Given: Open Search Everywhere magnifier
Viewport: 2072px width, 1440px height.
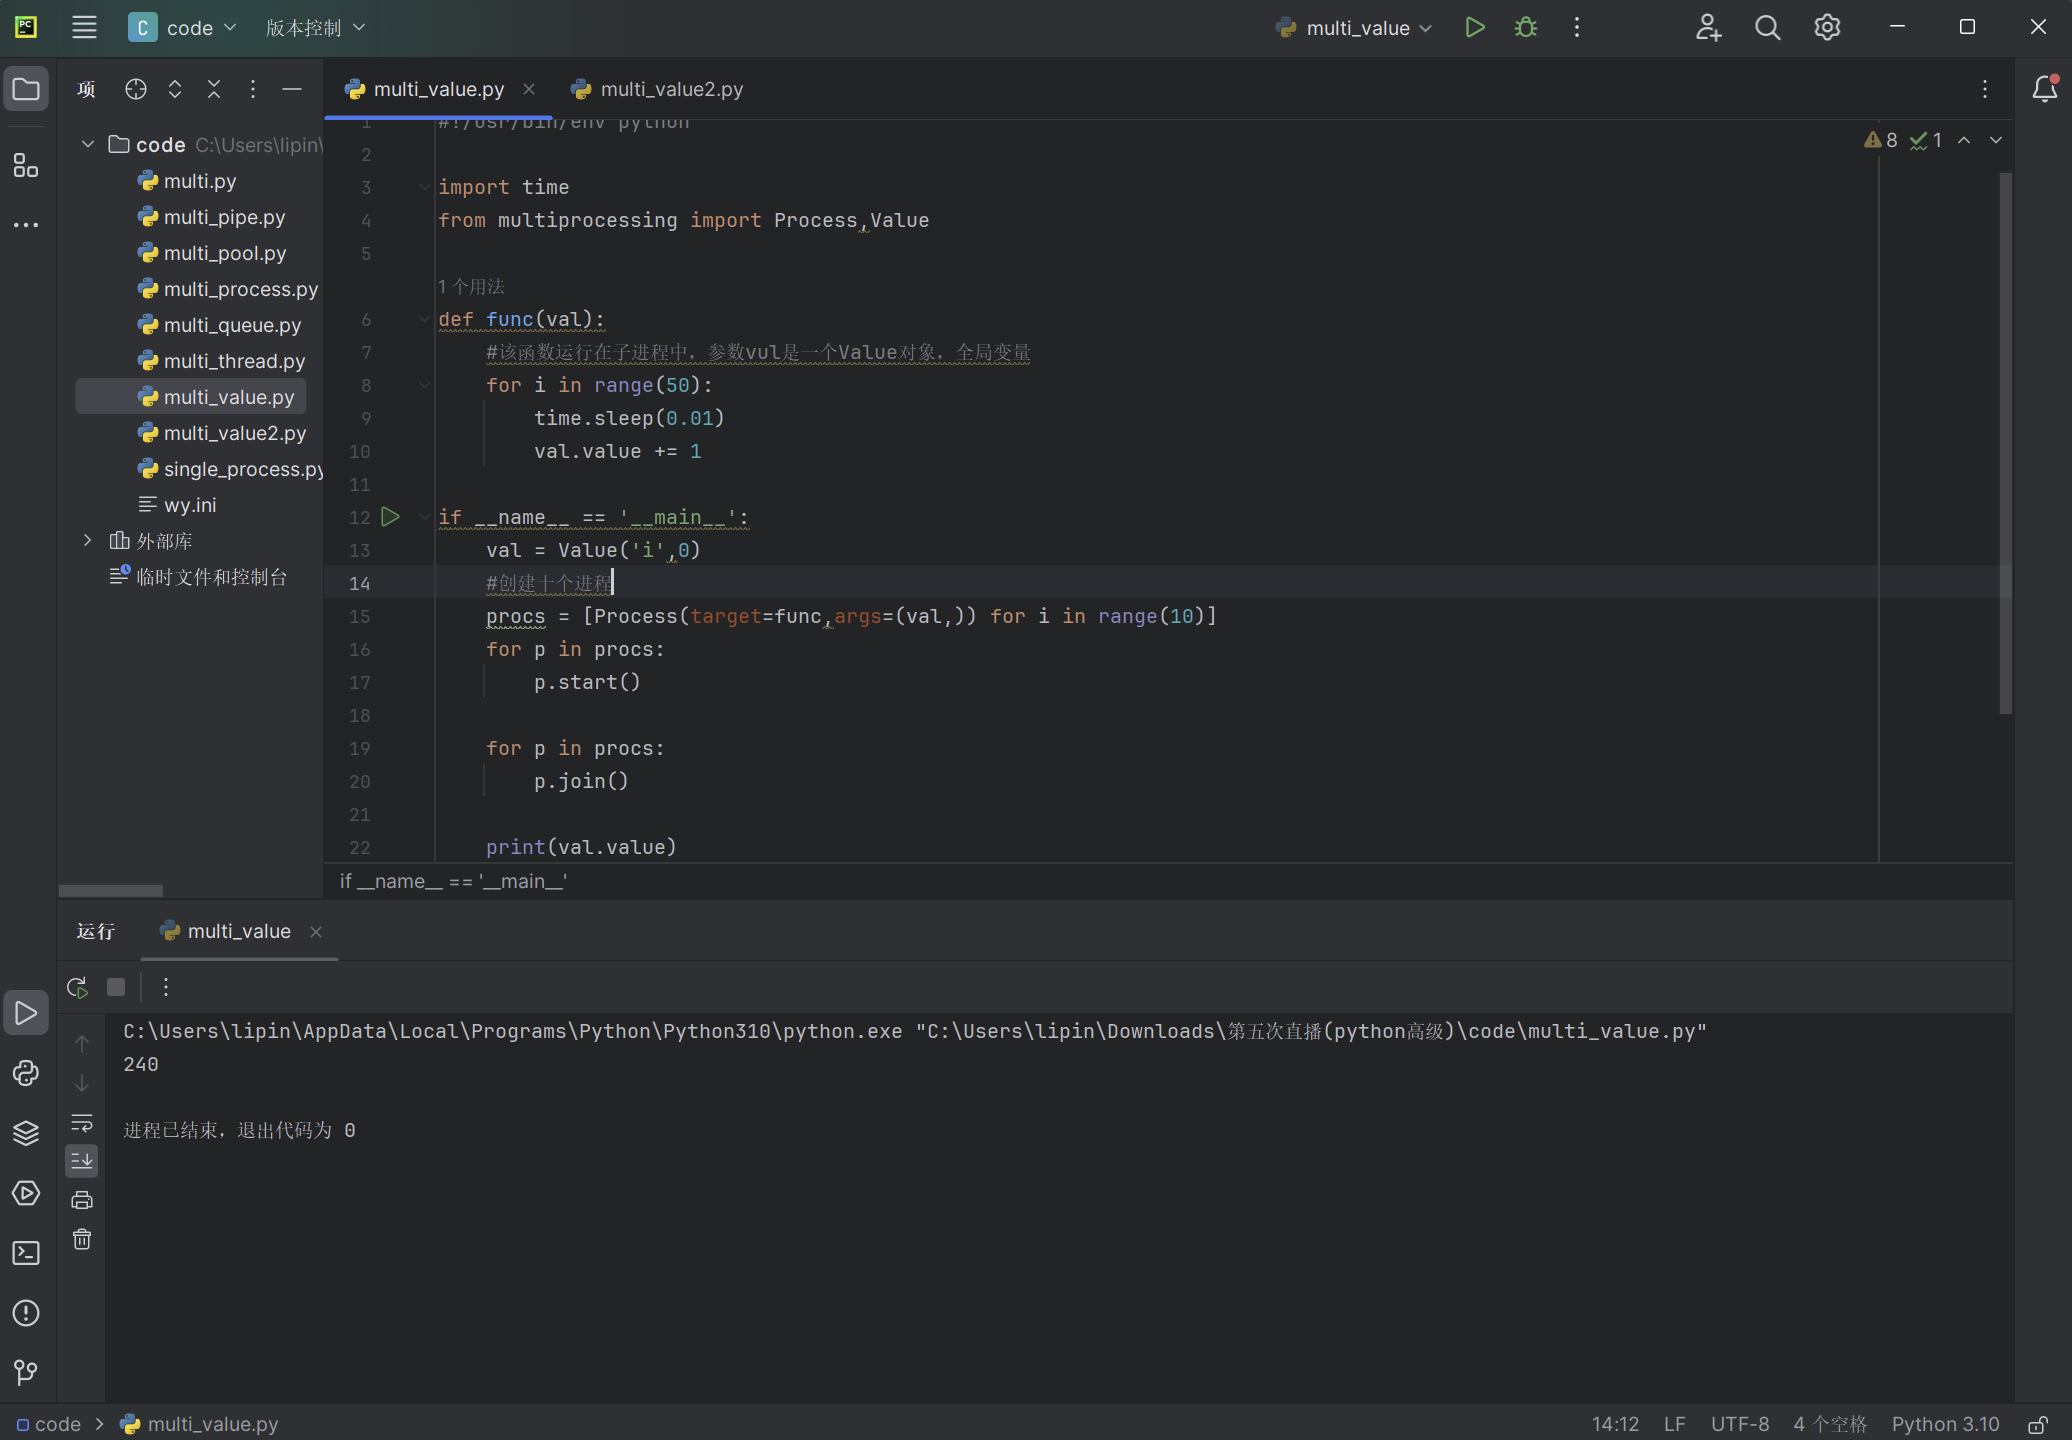Looking at the screenshot, I should (1768, 28).
